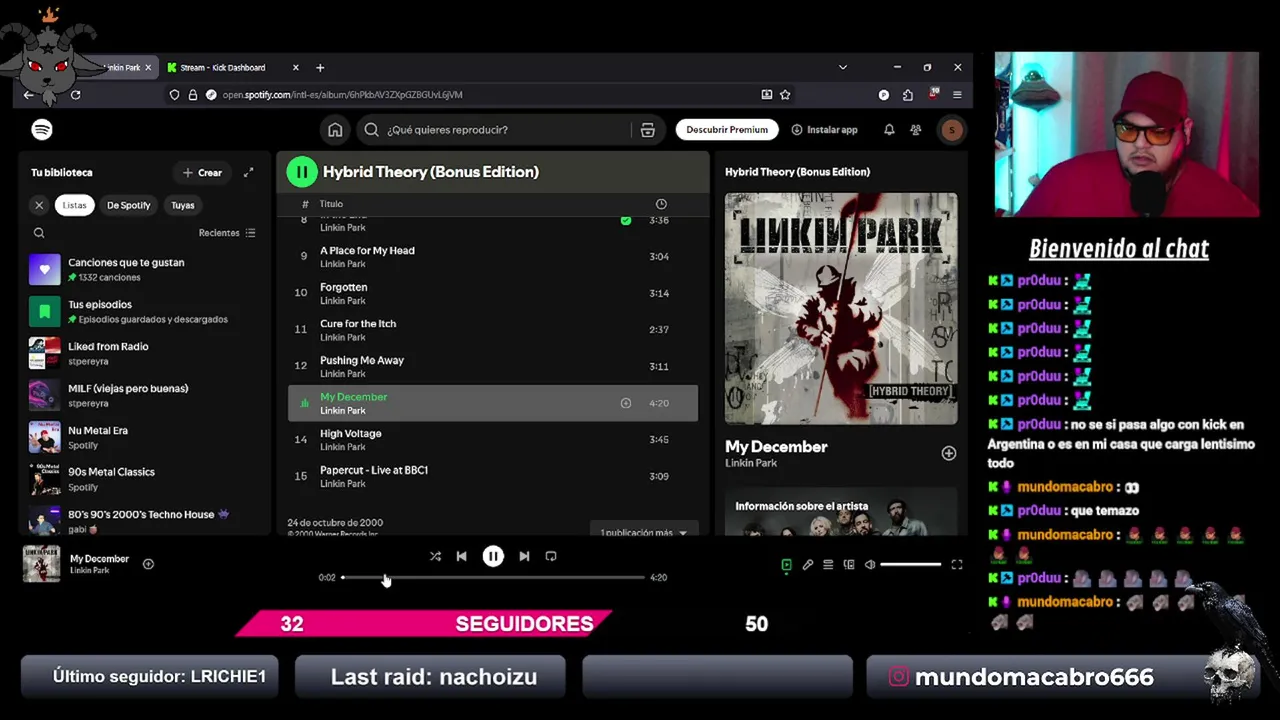The width and height of the screenshot is (1280, 720).
Task: Bookmark page with star icon
Action: point(785,95)
